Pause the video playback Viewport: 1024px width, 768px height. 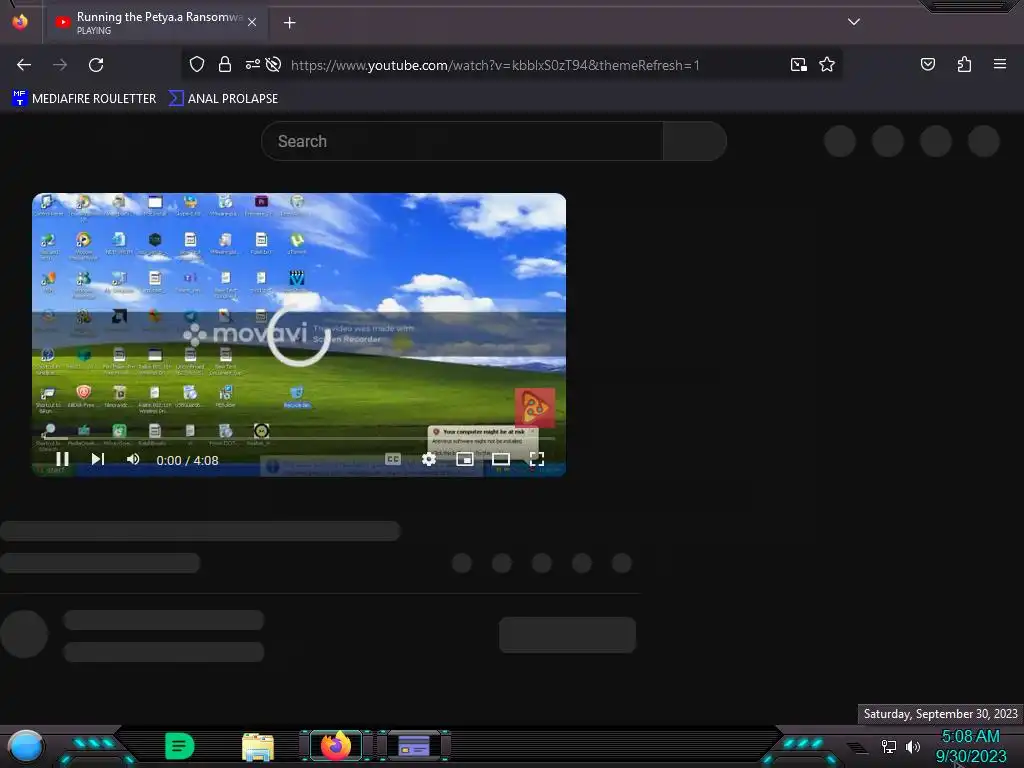click(x=62, y=460)
